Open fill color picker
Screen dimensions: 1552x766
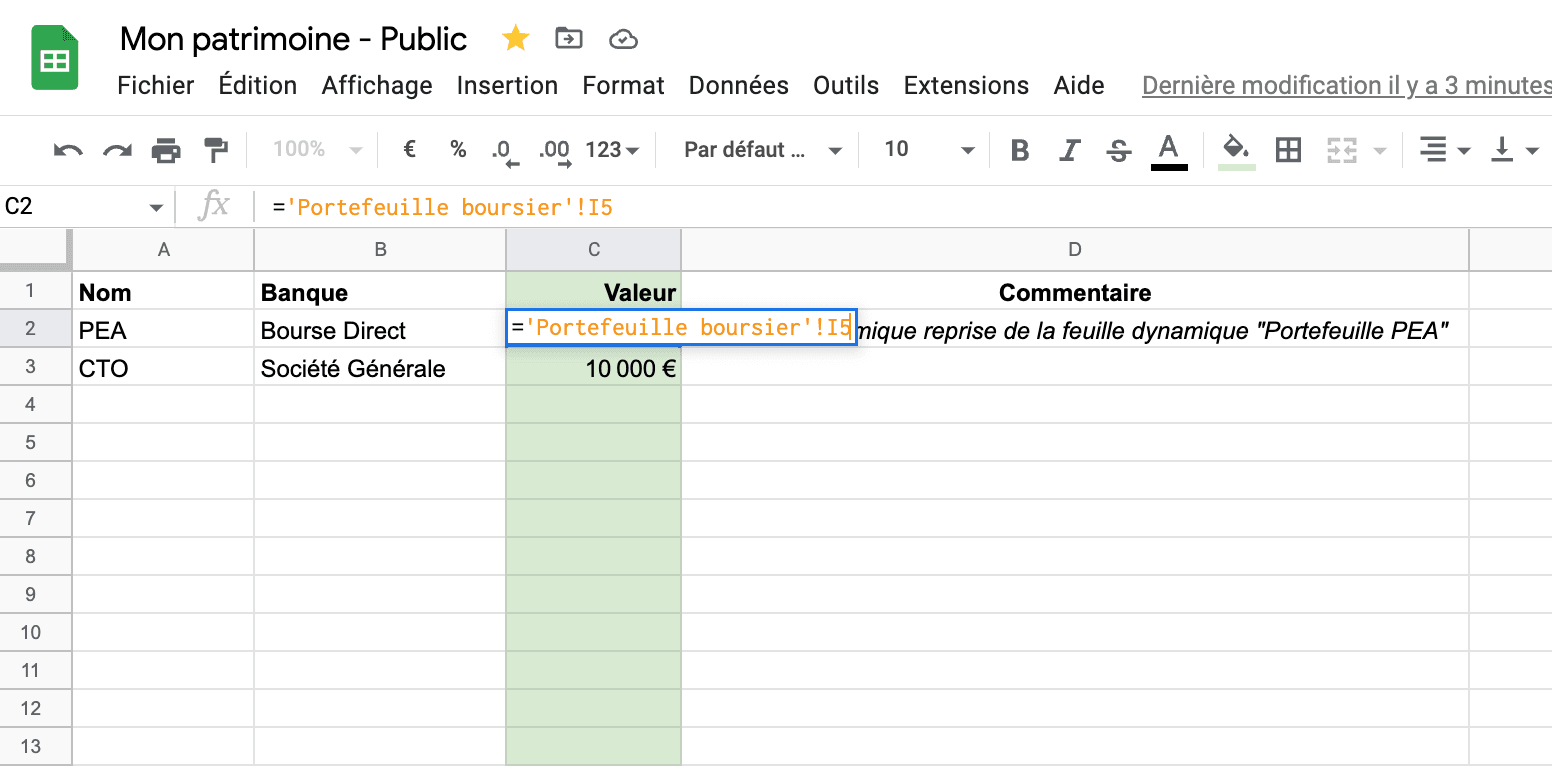[x=1237, y=151]
